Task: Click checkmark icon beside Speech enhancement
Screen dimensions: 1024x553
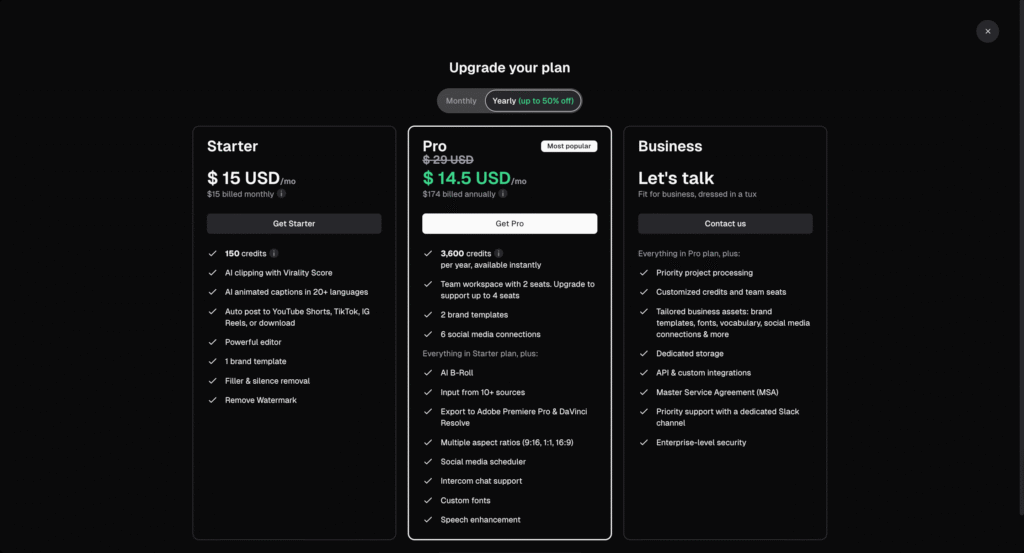Action: 428,520
